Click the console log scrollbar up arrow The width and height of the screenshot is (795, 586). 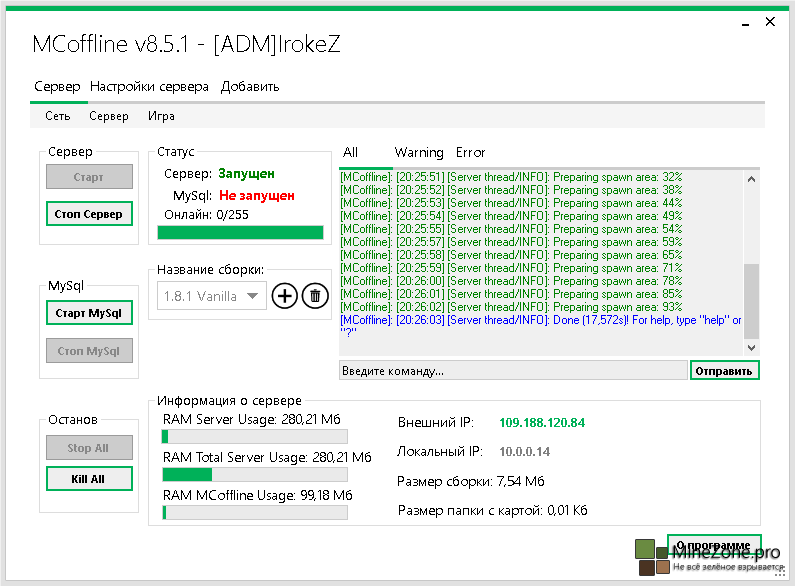(x=751, y=178)
